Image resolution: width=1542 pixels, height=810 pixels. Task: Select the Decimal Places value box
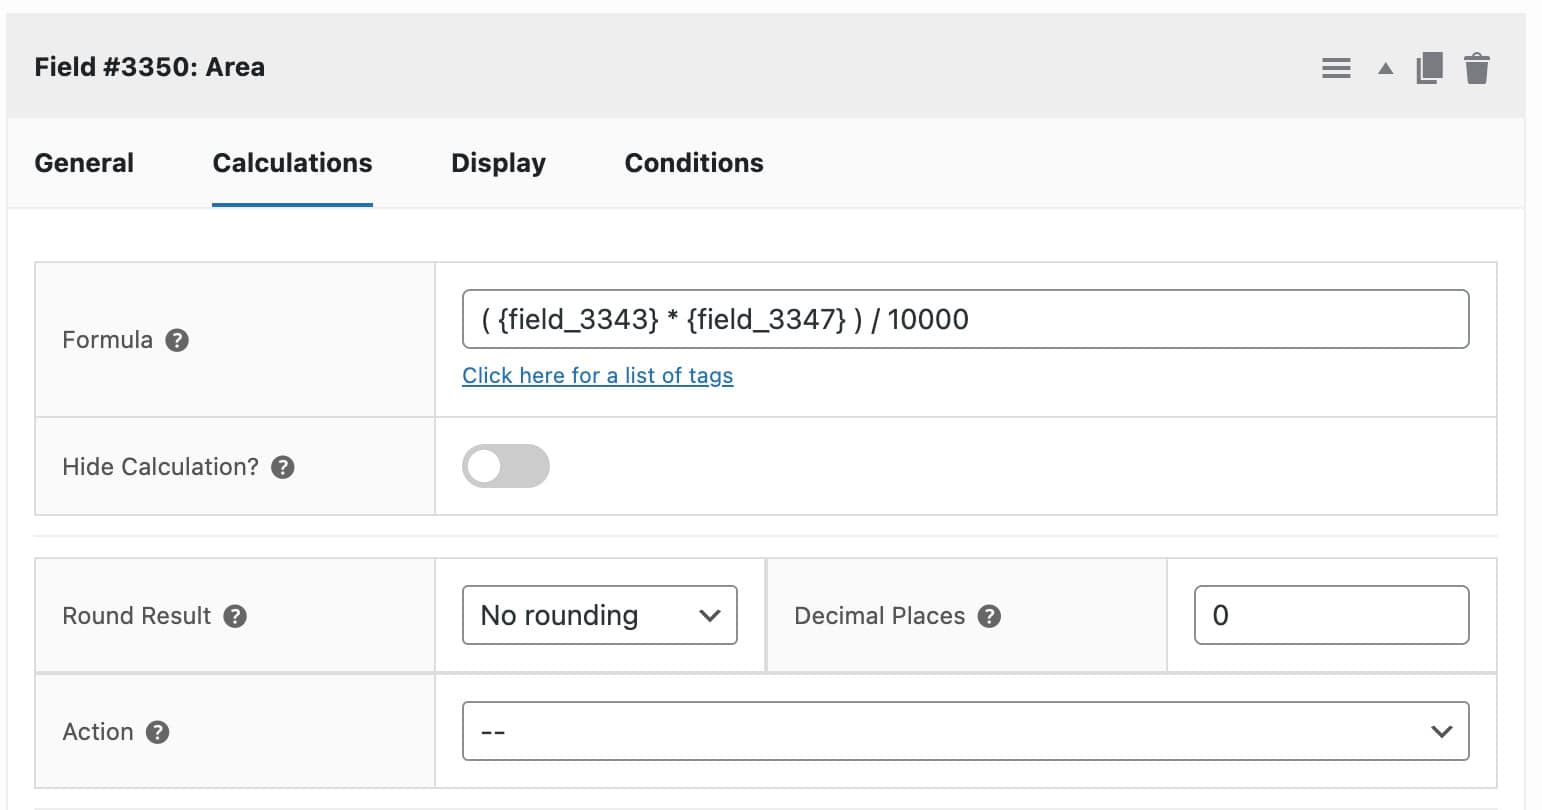tap(1331, 615)
